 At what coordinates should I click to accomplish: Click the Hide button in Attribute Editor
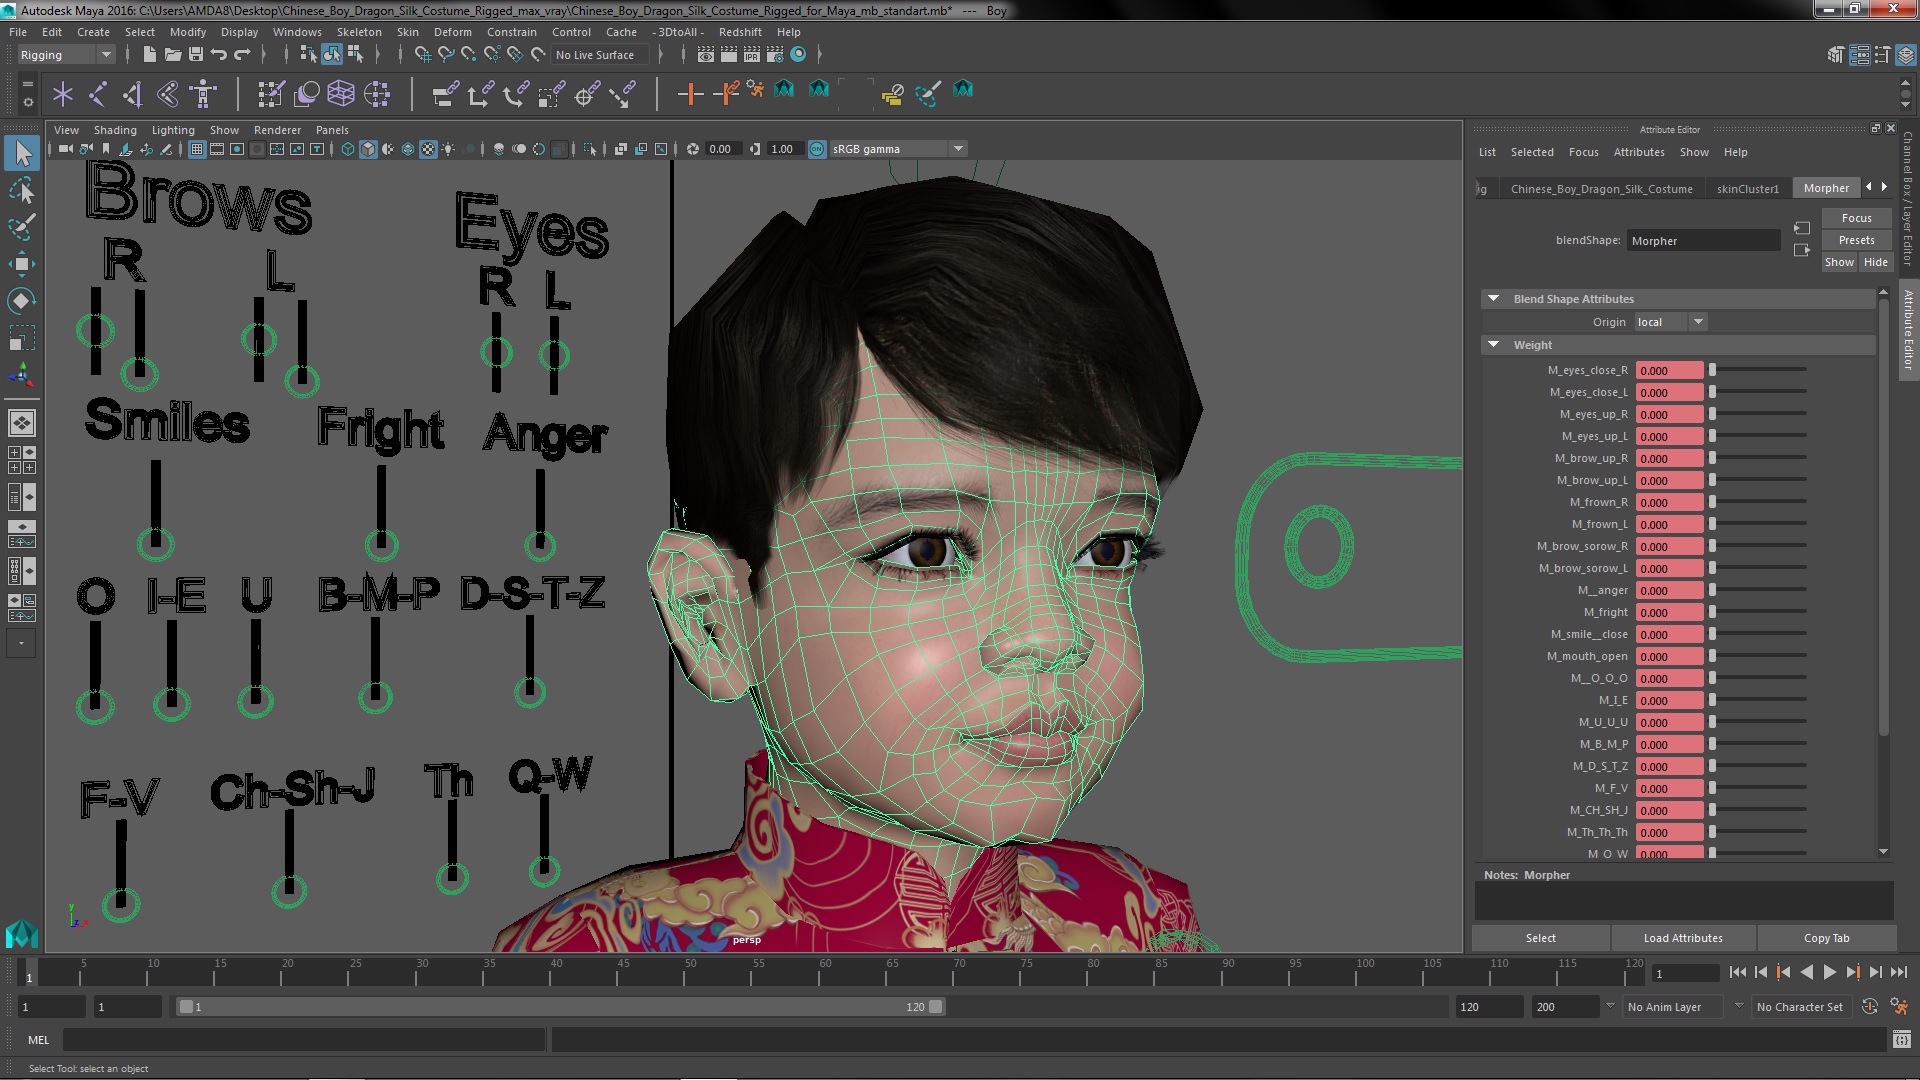tap(1875, 262)
